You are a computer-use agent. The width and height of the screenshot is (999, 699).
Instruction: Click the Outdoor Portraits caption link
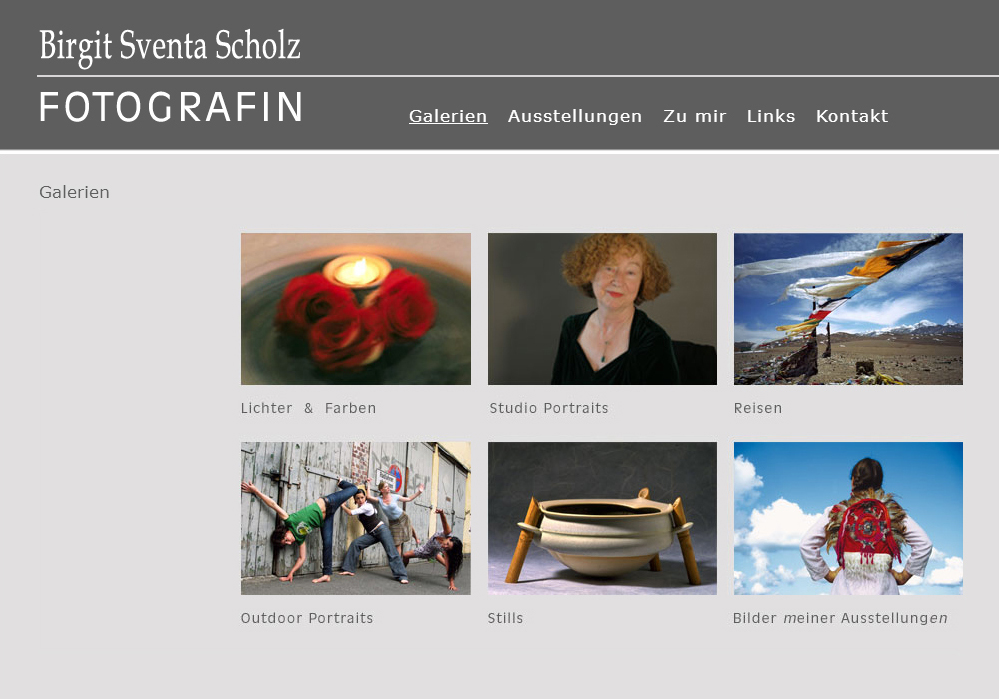tap(306, 618)
